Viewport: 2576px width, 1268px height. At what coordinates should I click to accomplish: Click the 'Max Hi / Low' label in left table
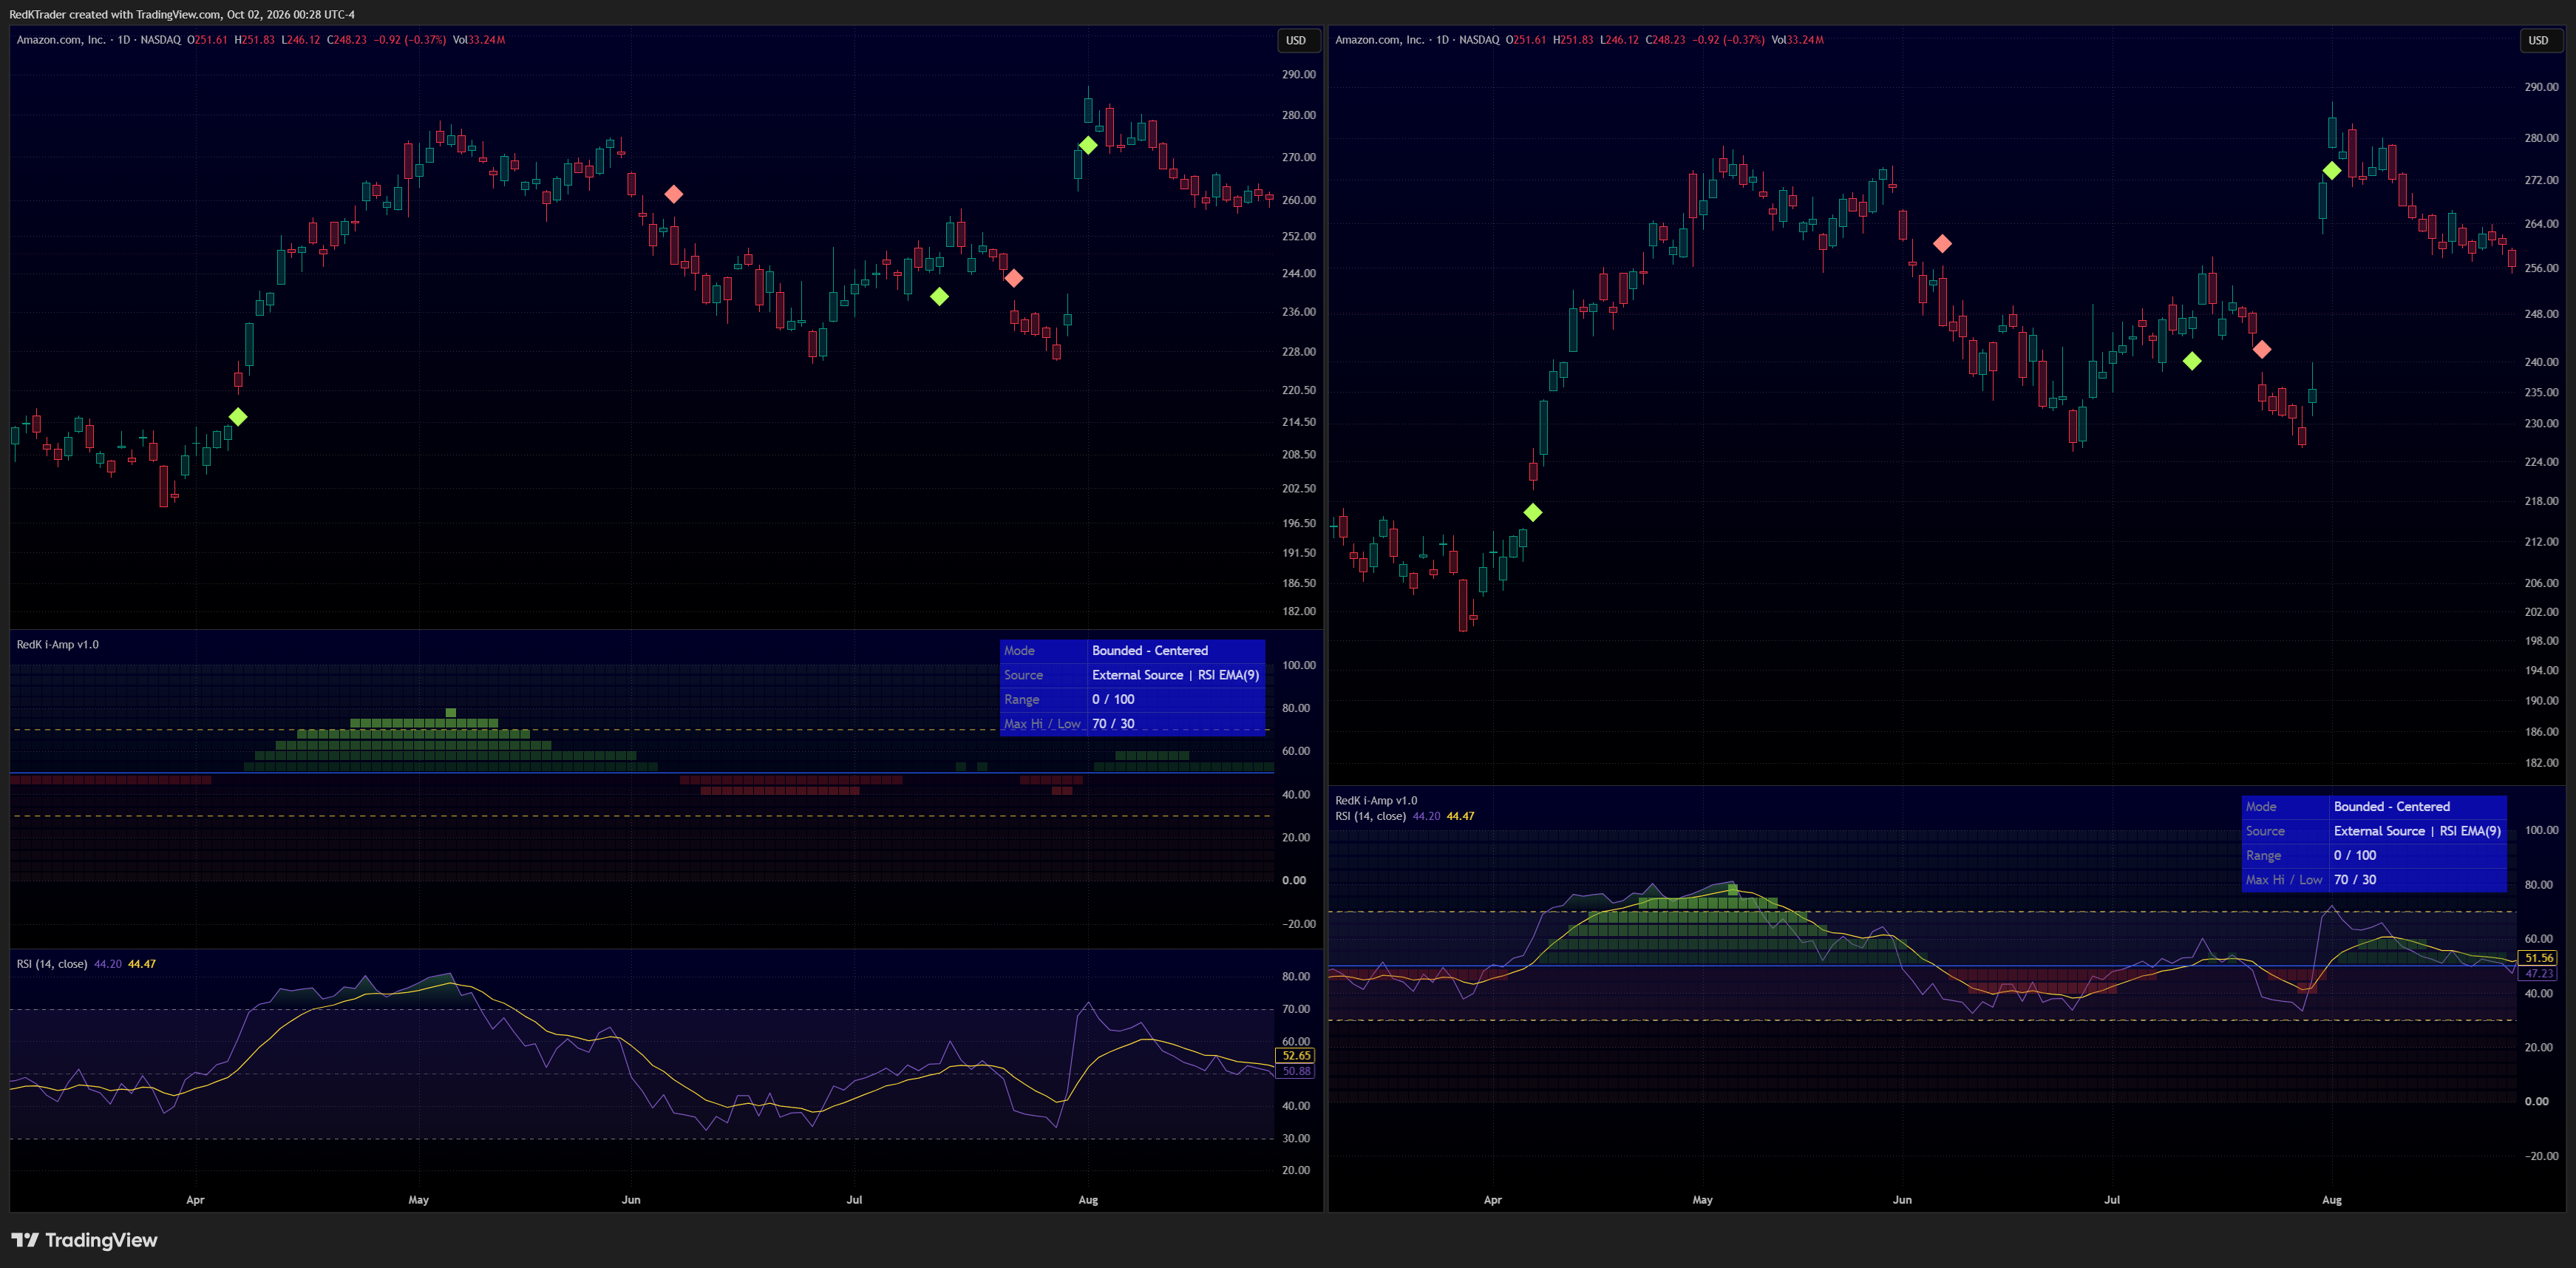1042,724
